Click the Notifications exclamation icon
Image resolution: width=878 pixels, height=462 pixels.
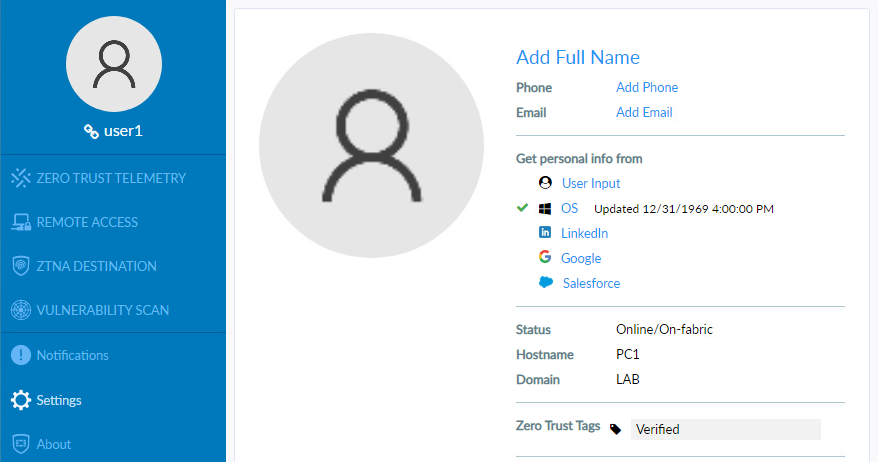pos(21,355)
